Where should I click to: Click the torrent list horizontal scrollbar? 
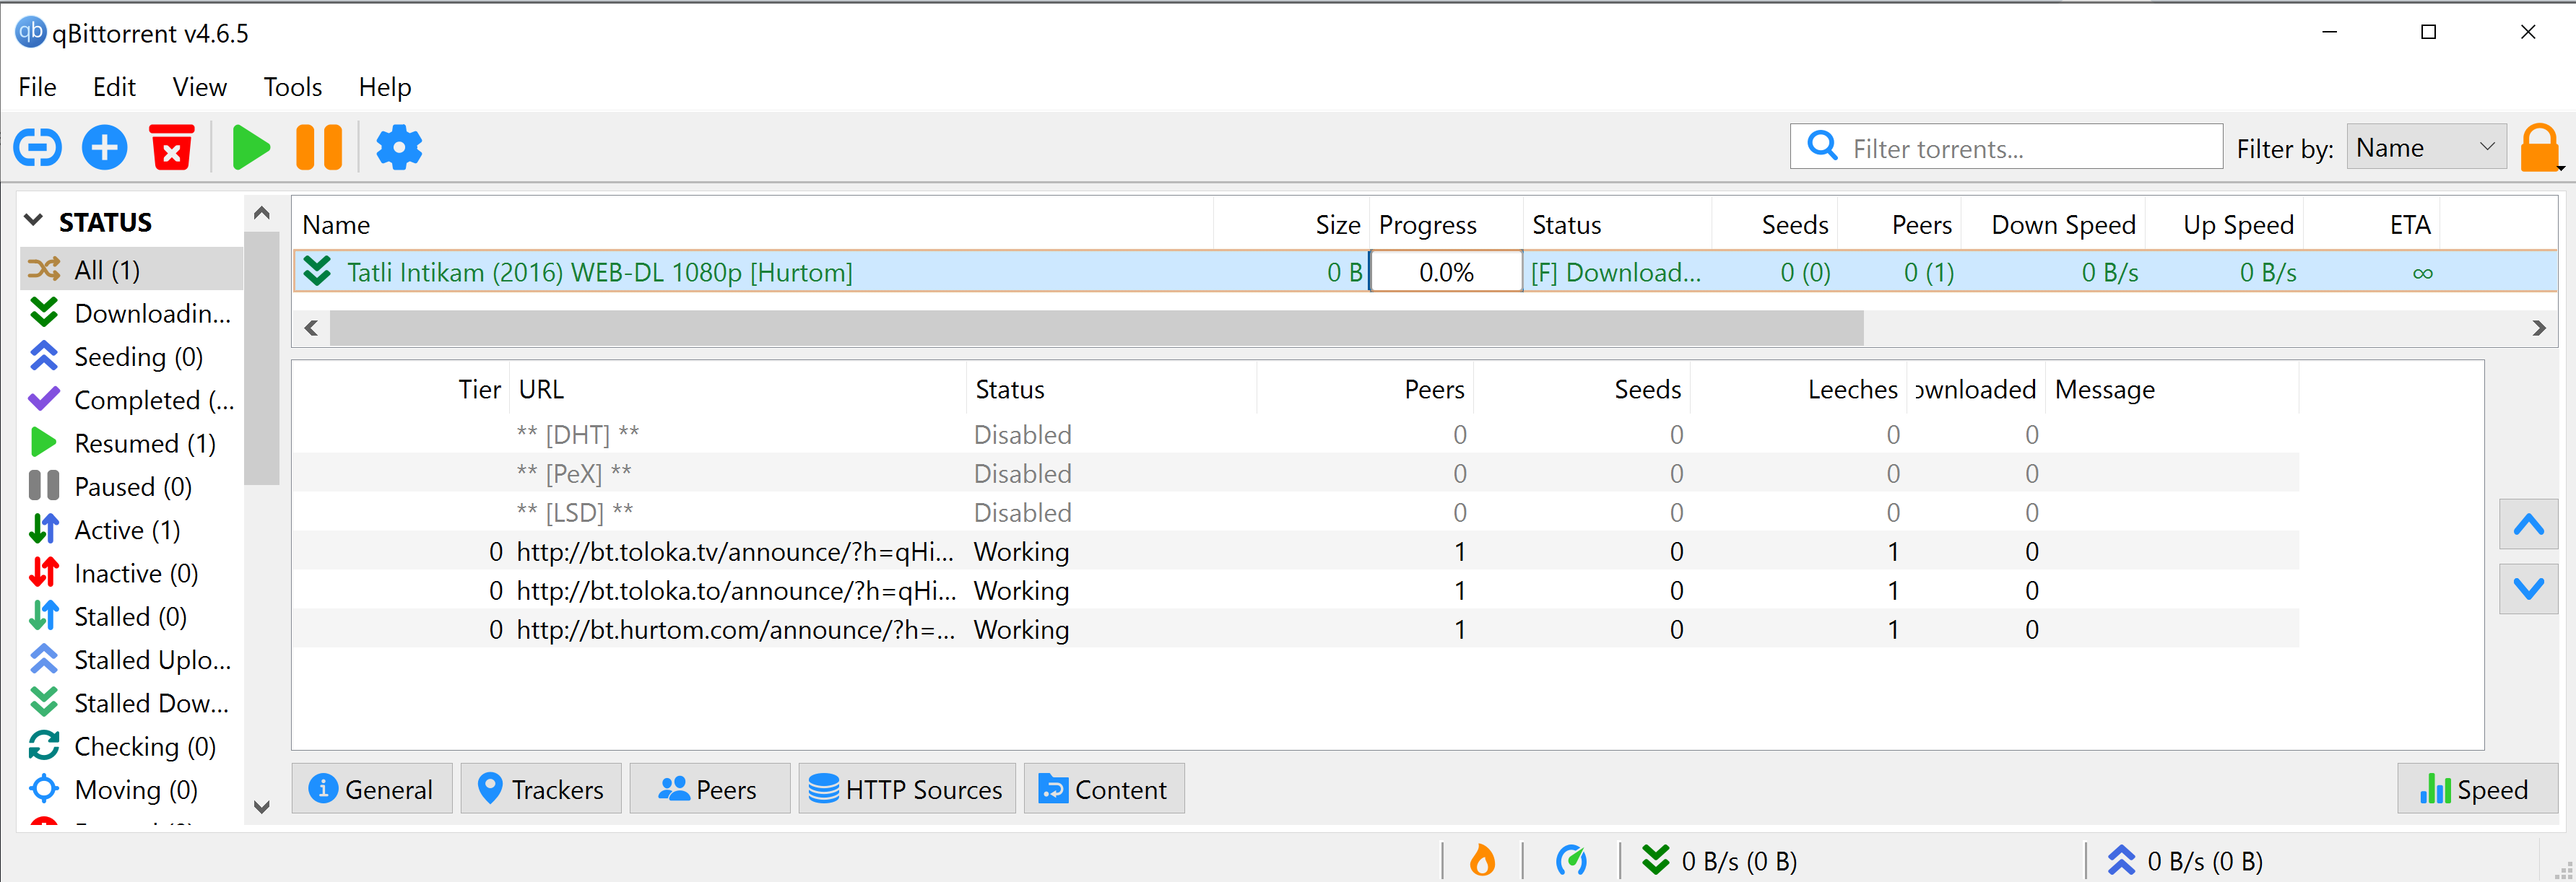tap(1095, 328)
